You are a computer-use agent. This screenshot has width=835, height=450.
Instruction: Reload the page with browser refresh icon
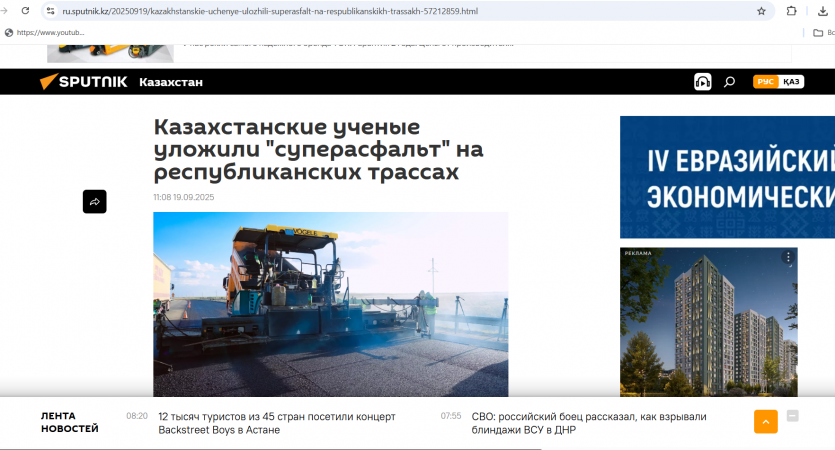click(25, 11)
